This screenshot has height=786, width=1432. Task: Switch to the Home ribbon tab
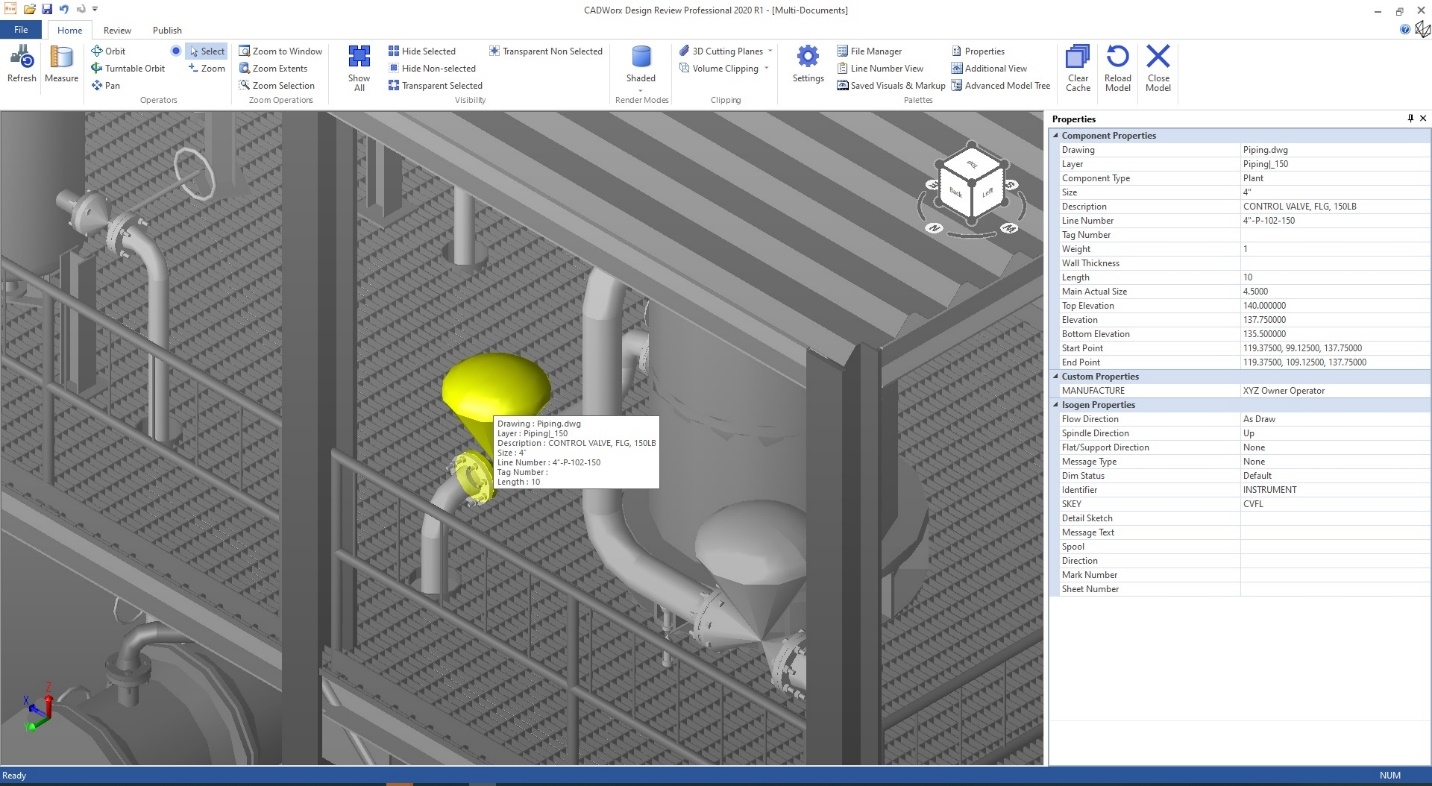[70, 30]
